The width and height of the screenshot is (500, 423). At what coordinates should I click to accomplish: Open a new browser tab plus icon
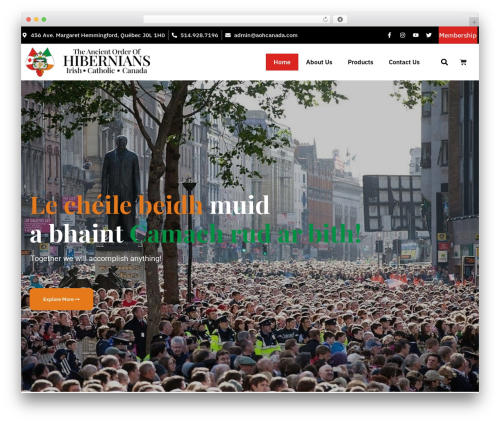[474, 22]
